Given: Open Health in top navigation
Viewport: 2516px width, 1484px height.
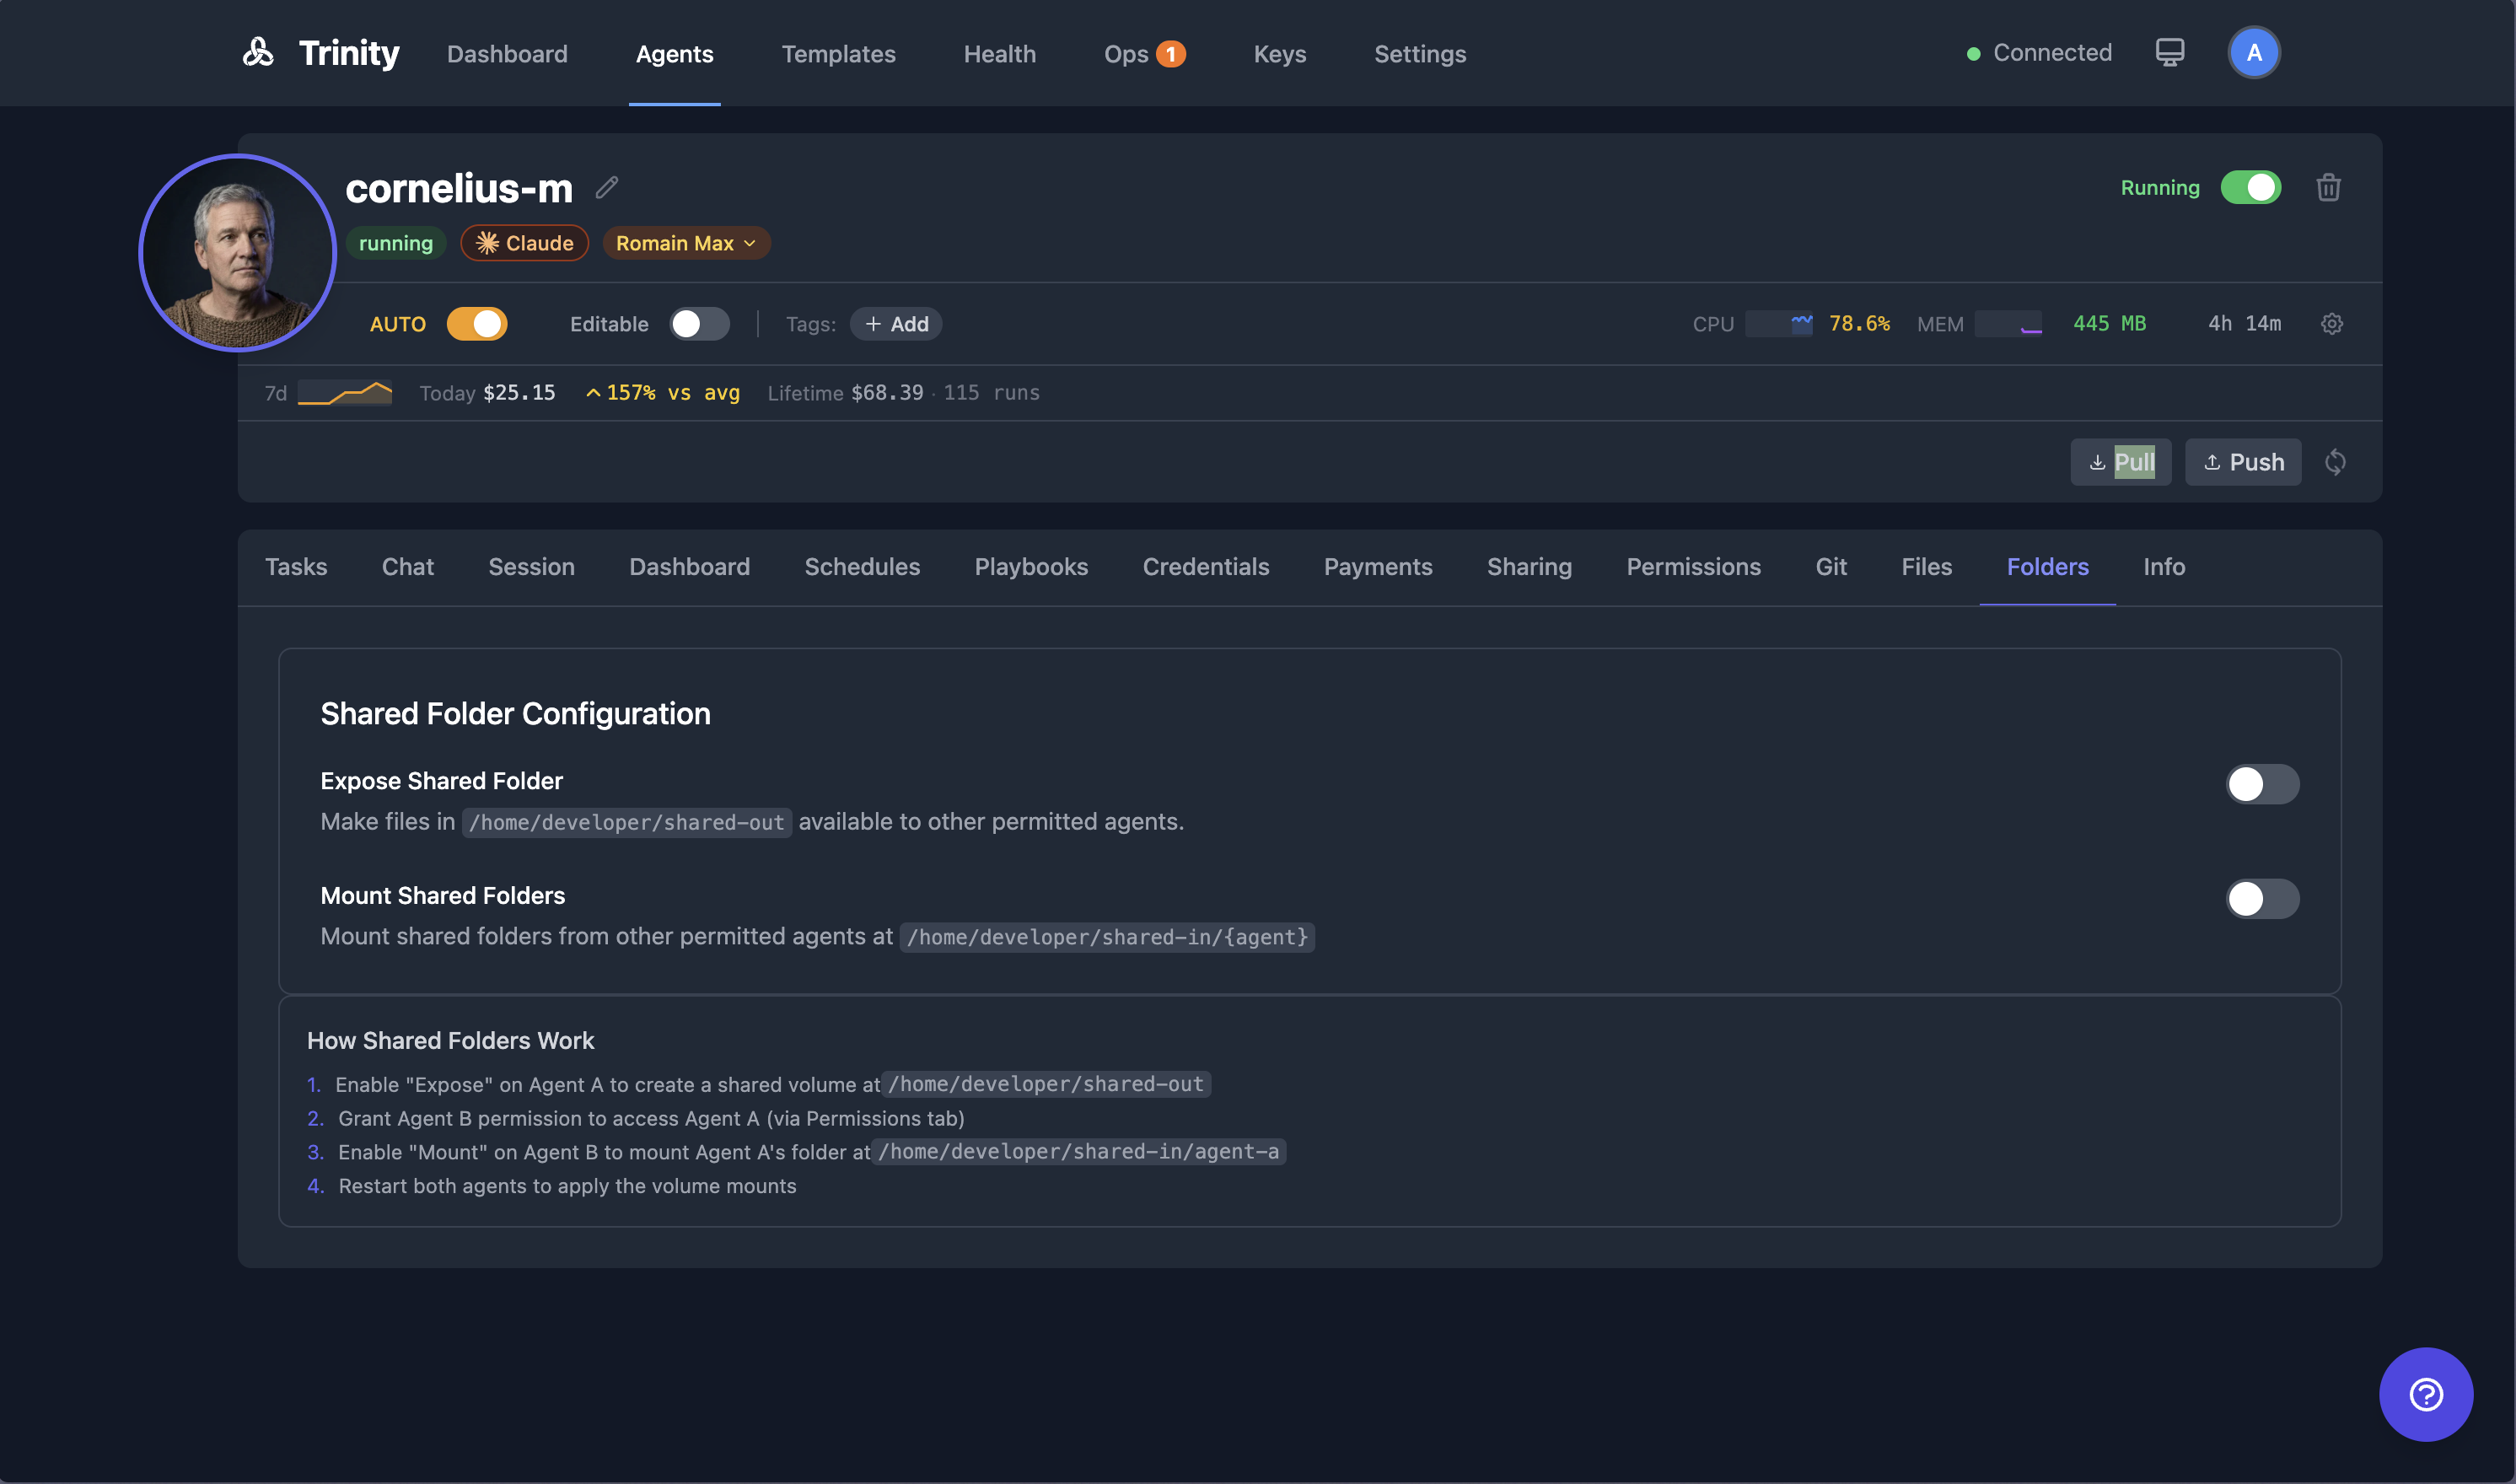Looking at the screenshot, I should tap(1000, 54).
